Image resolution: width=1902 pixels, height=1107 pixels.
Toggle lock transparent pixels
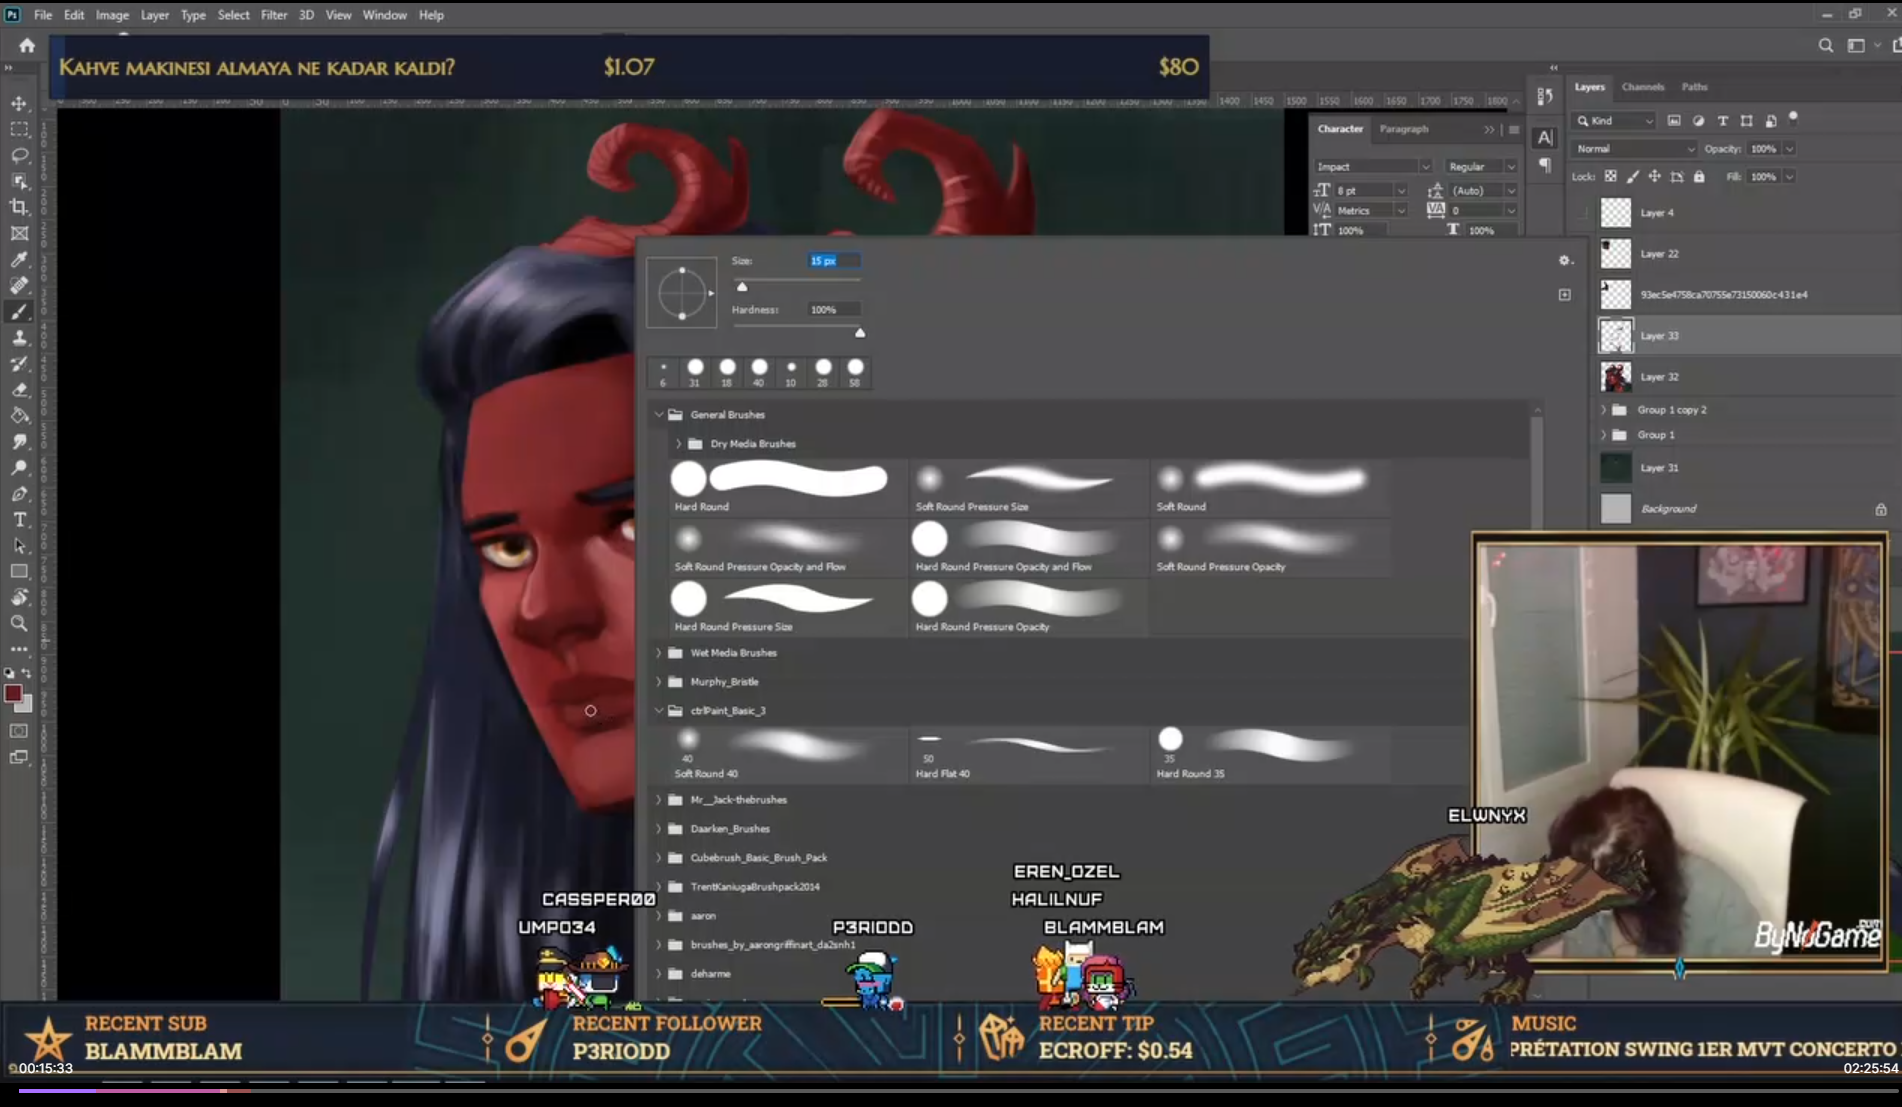coord(1610,177)
